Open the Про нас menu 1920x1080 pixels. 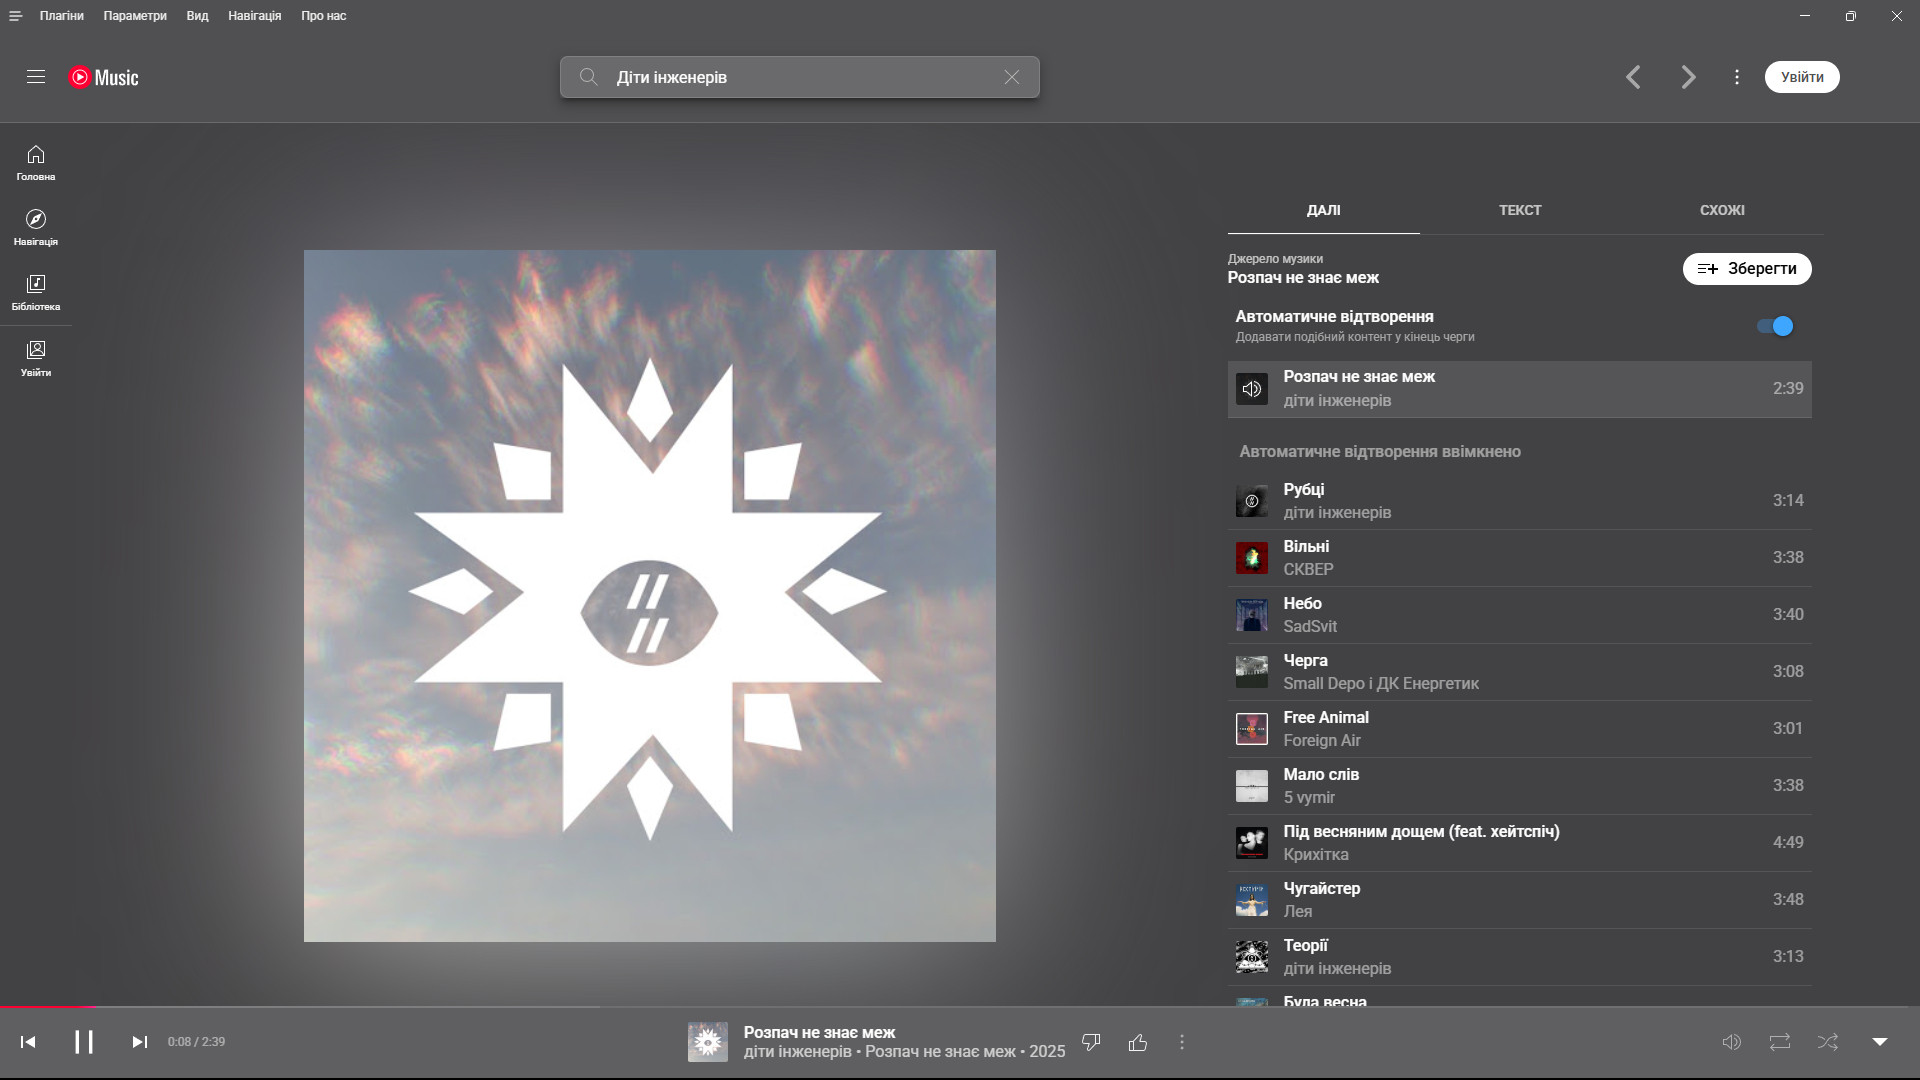click(x=324, y=16)
